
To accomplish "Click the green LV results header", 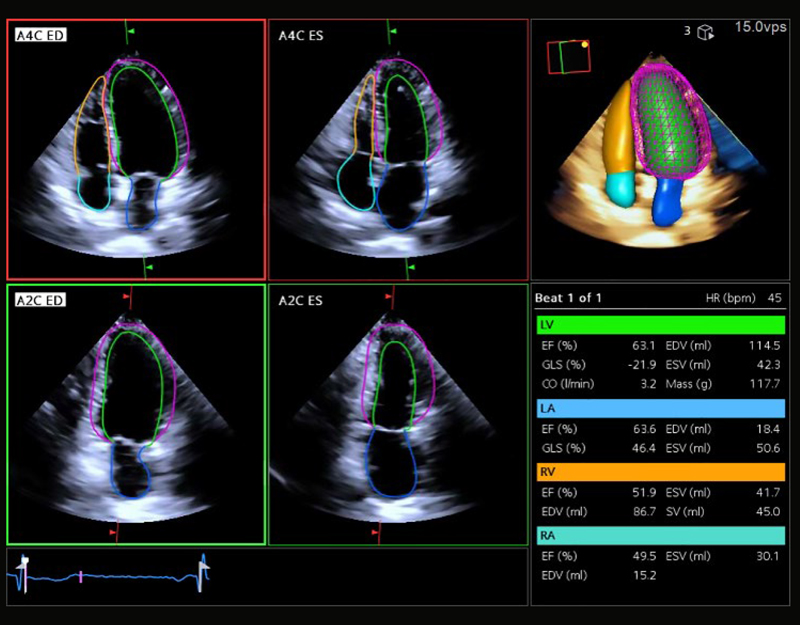I will [x=660, y=326].
